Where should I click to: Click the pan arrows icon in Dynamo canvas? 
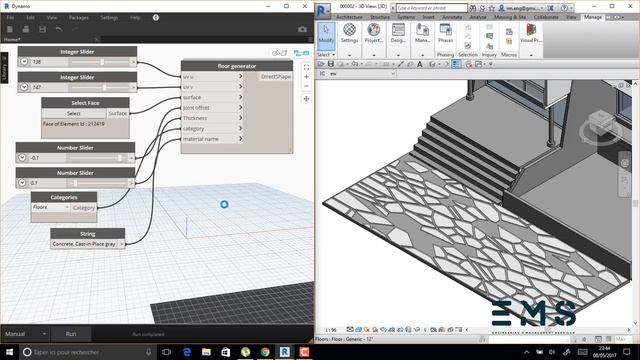point(306,99)
